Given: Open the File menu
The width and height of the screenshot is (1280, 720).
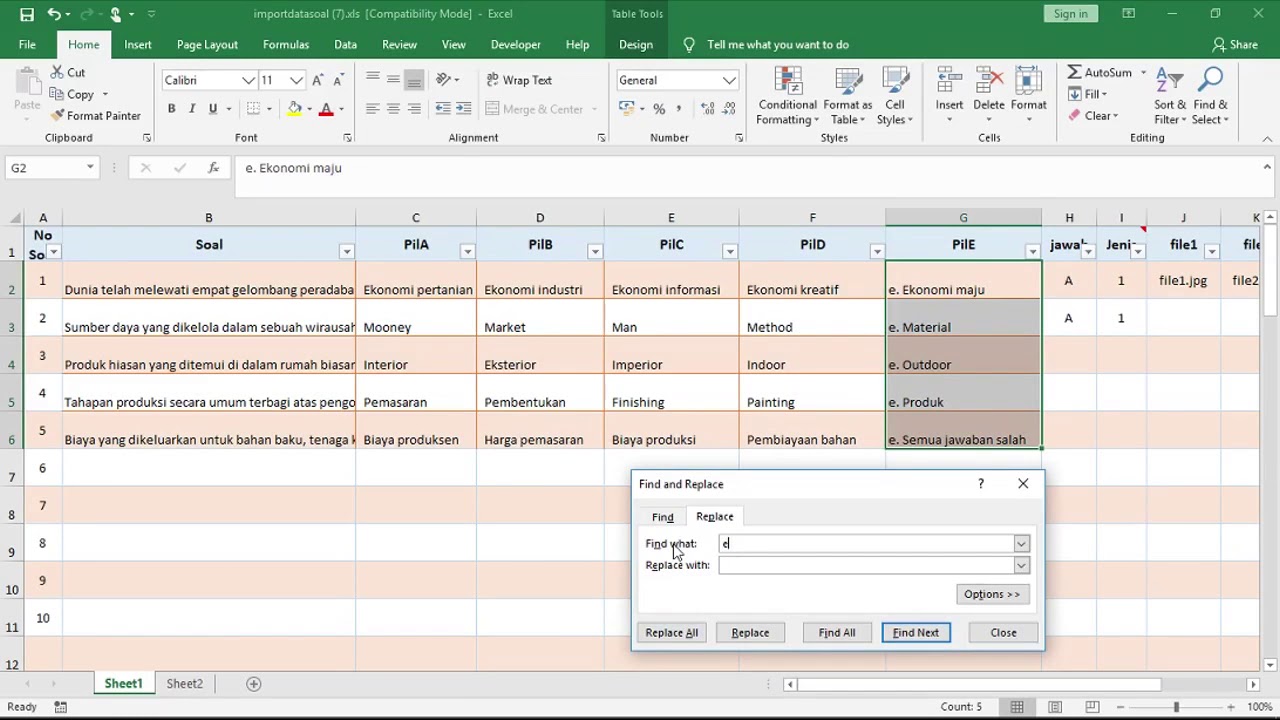Looking at the screenshot, I should [27, 44].
